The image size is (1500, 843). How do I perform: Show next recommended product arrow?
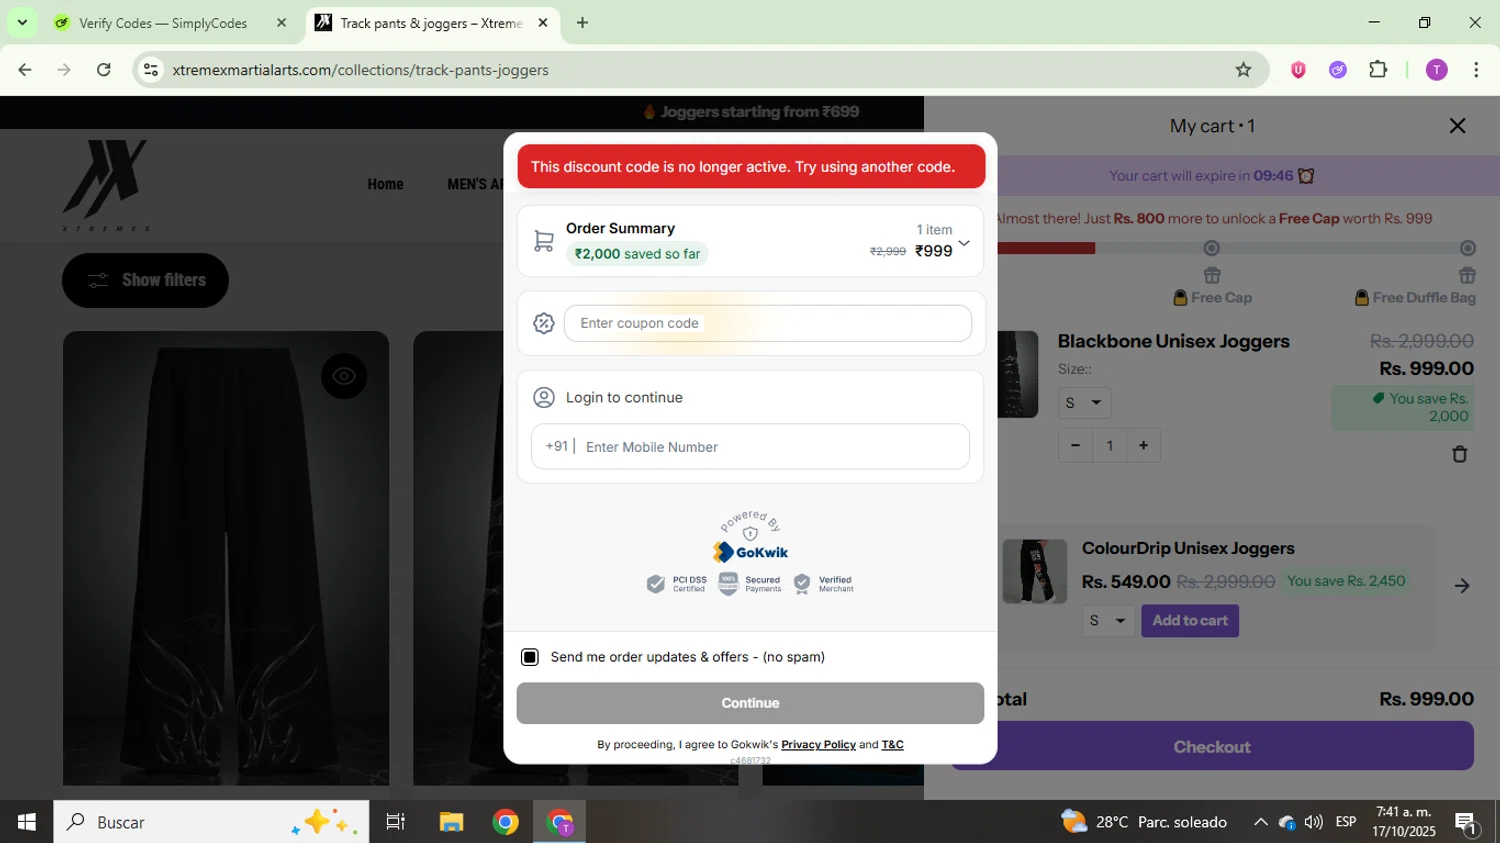[x=1461, y=586]
